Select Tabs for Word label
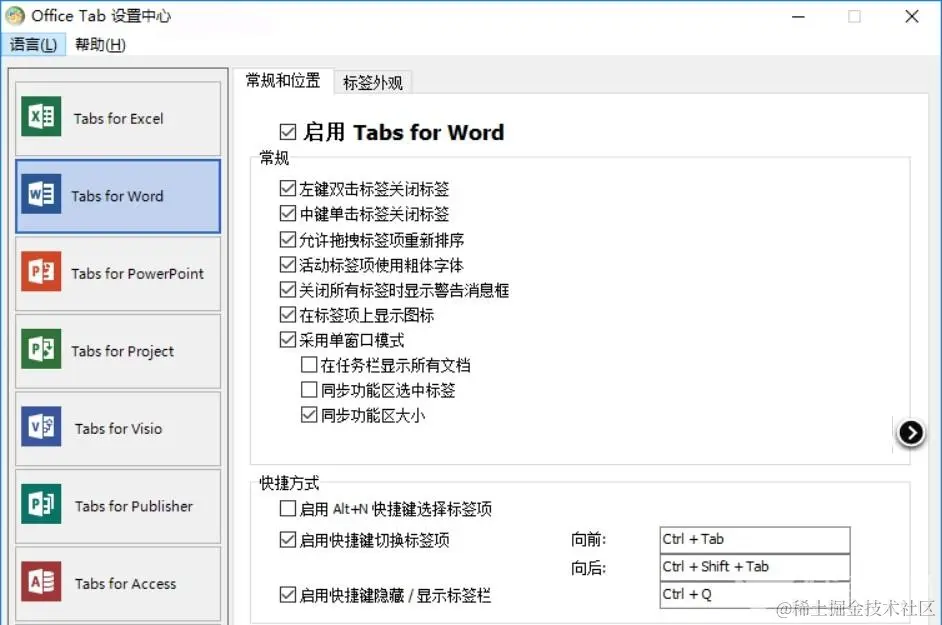This screenshot has width=942, height=625. tap(117, 196)
